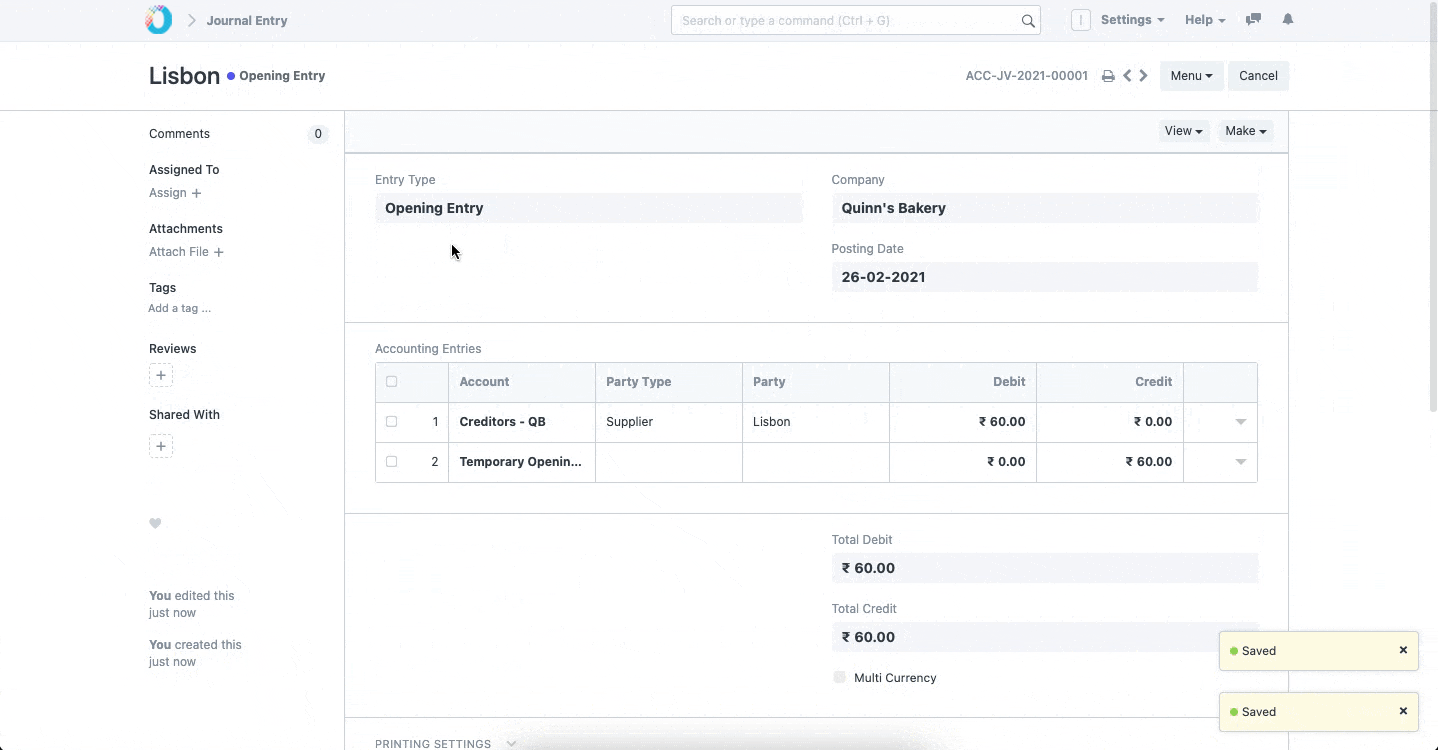Click the Account column header
The width and height of the screenshot is (1438, 750).
tap(522, 382)
